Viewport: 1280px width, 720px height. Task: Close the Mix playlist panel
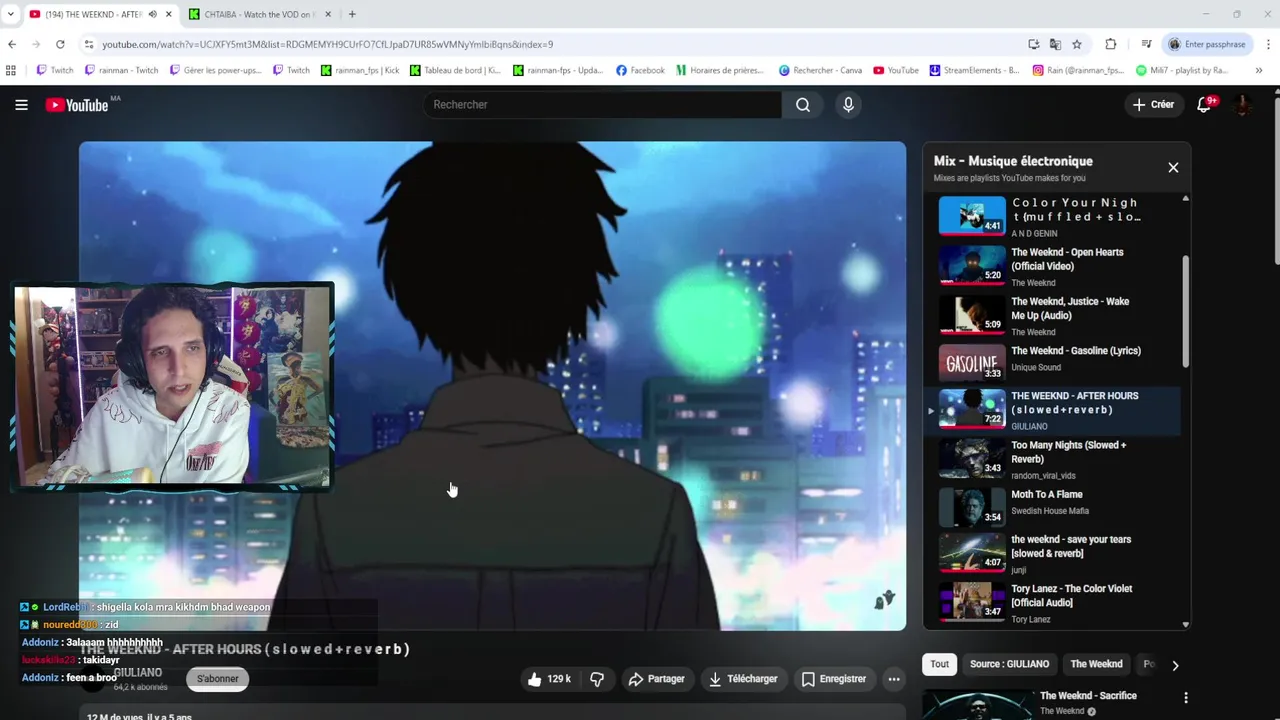tap(1173, 168)
